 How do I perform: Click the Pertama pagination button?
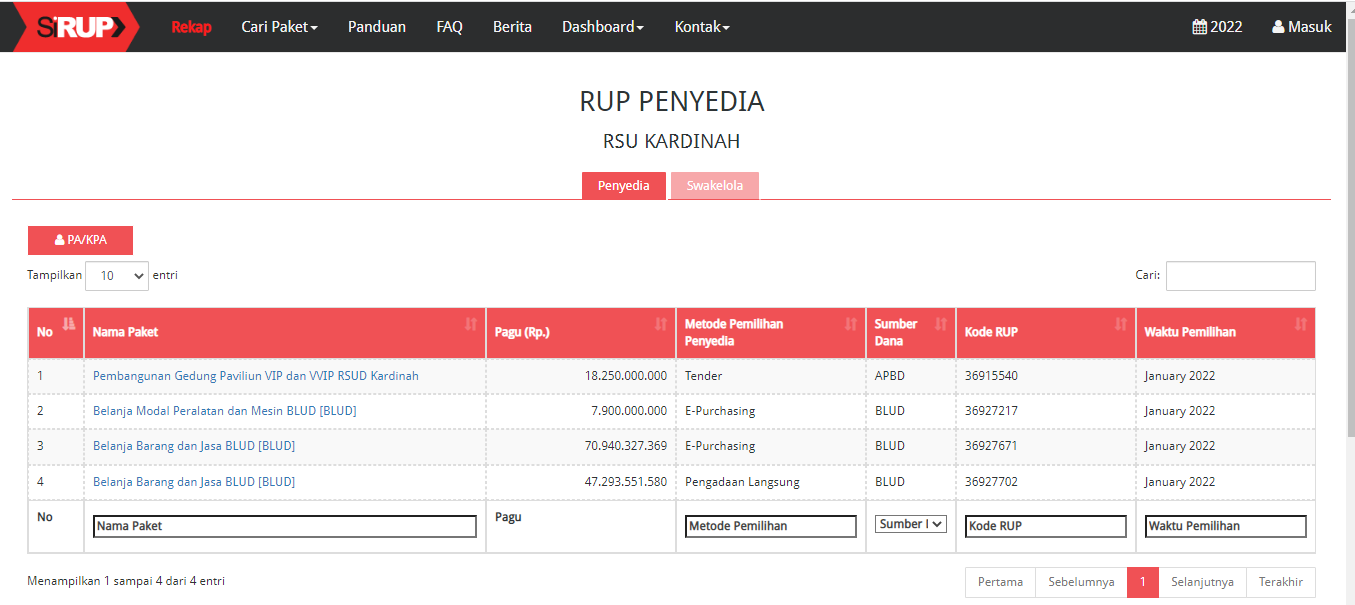(1000, 582)
